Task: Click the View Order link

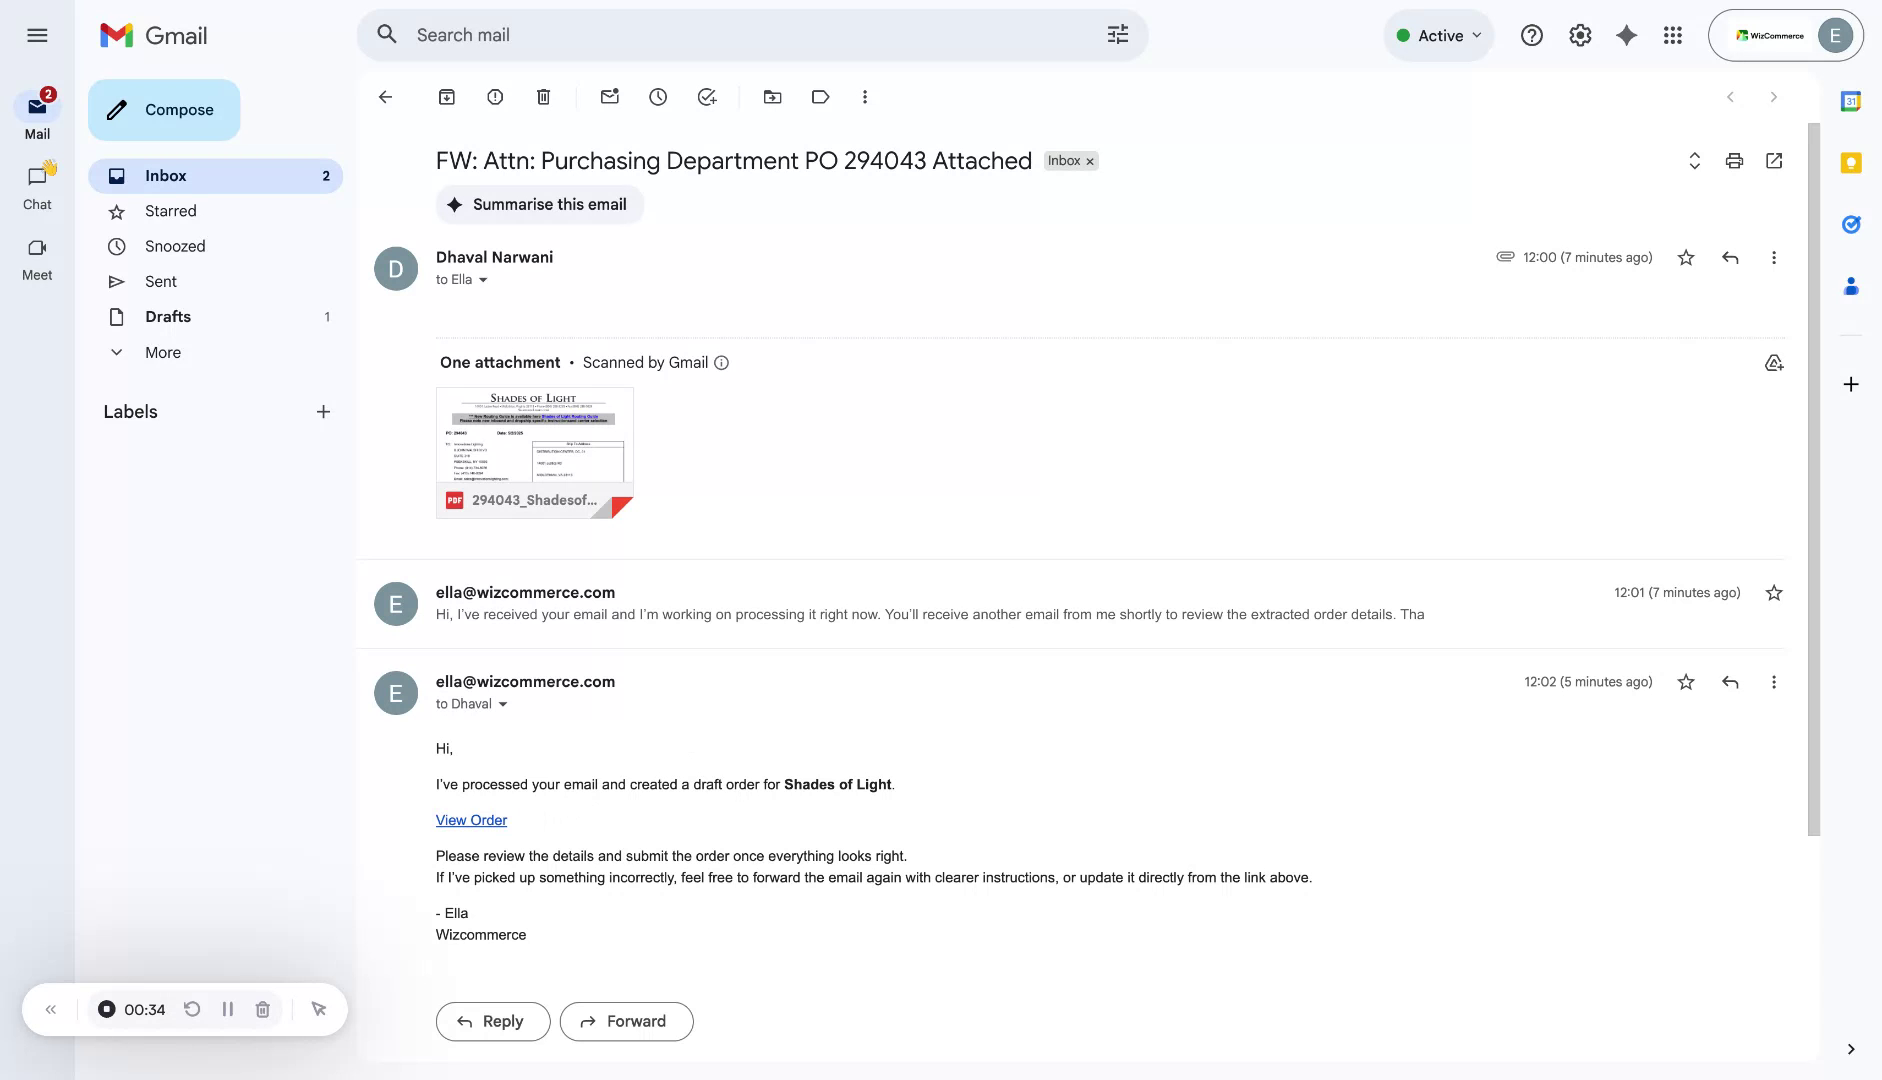Action: pyautogui.click(x=471, y=820)
